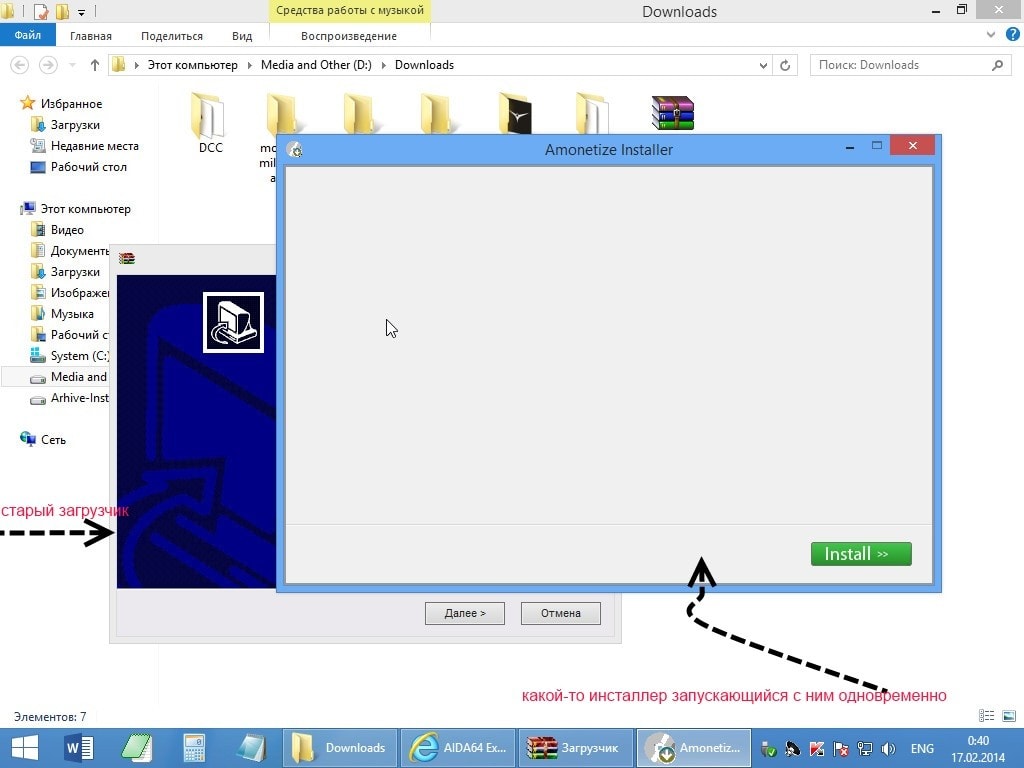Screen dimensions: 1024x768
Task: Select the folder with the dark cover thumbnail
Action: click(x=515, y=113)
